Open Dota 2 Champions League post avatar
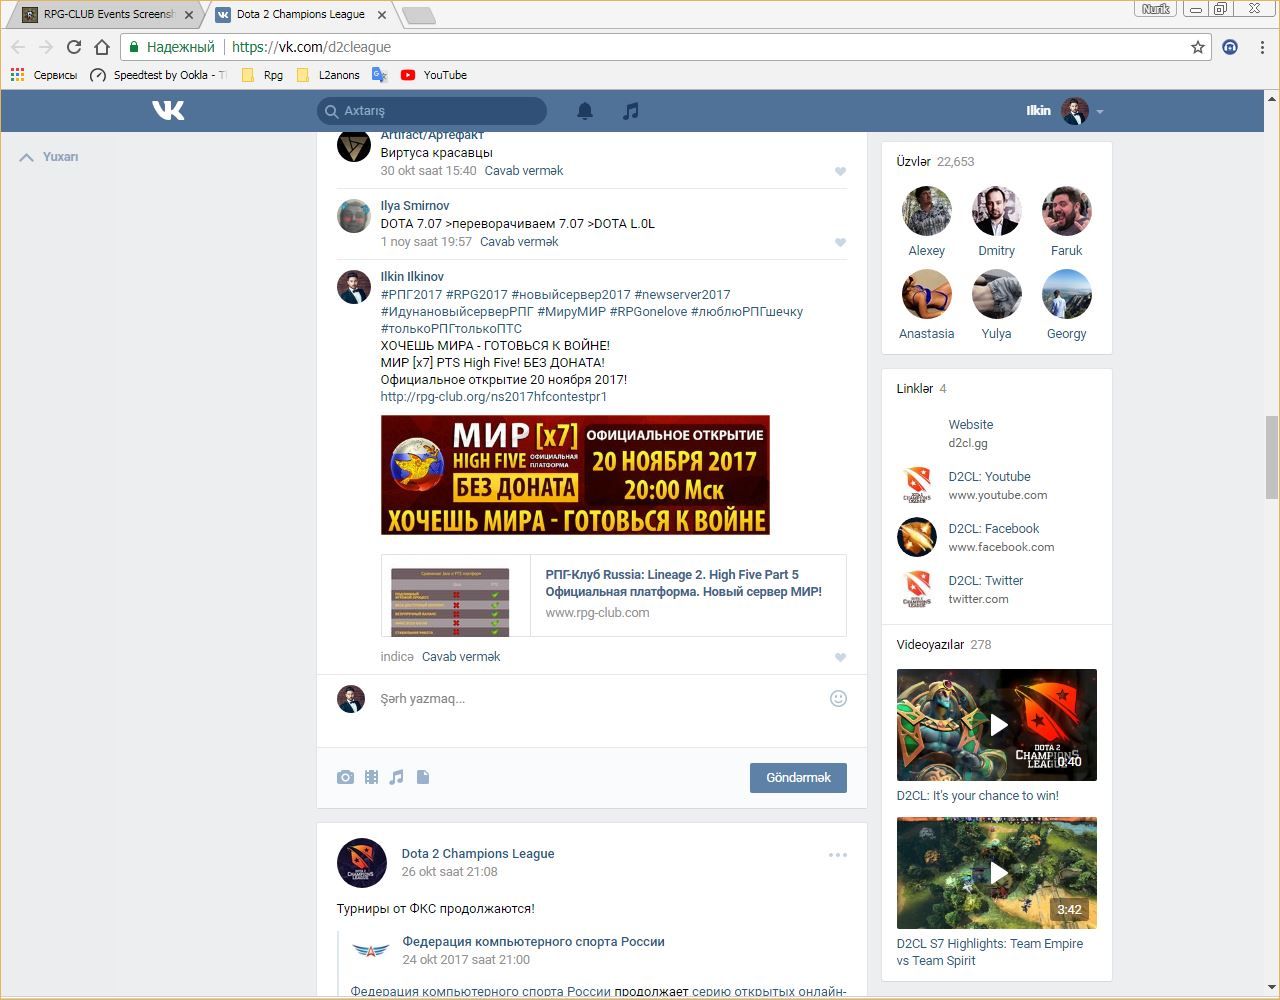Viewport: 1280px width, 1000px height. click(362, 863)
